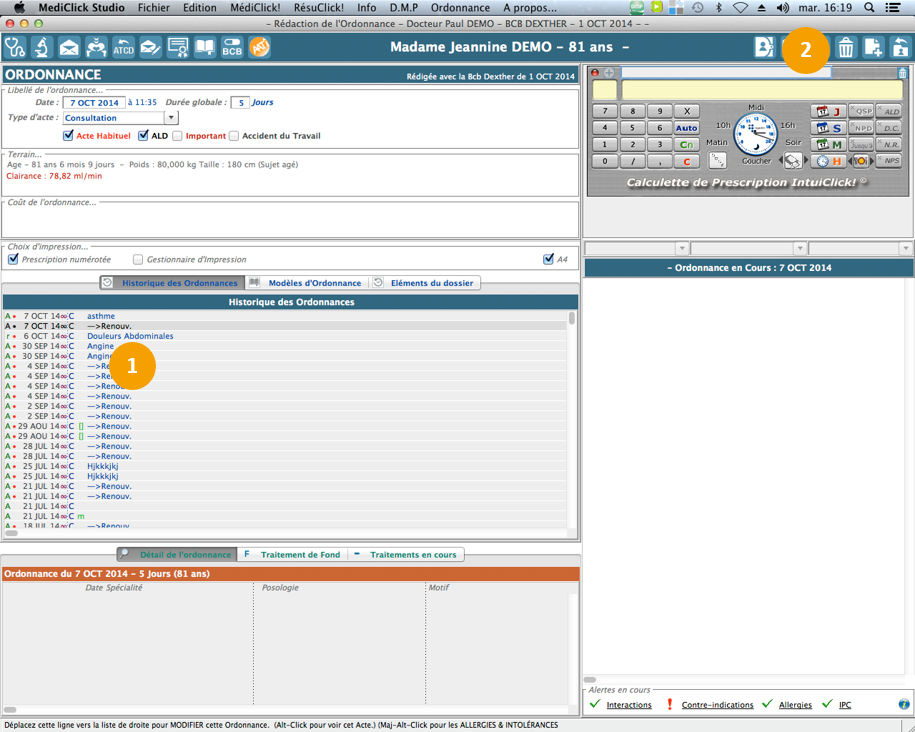Open the Contre-indications alert link
The image size is (915, 732).
pyautogui.click(x=717, y=705)
